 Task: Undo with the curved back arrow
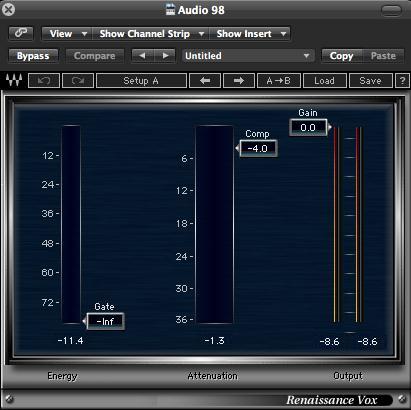pyautogui.click(x=44, y=81)
